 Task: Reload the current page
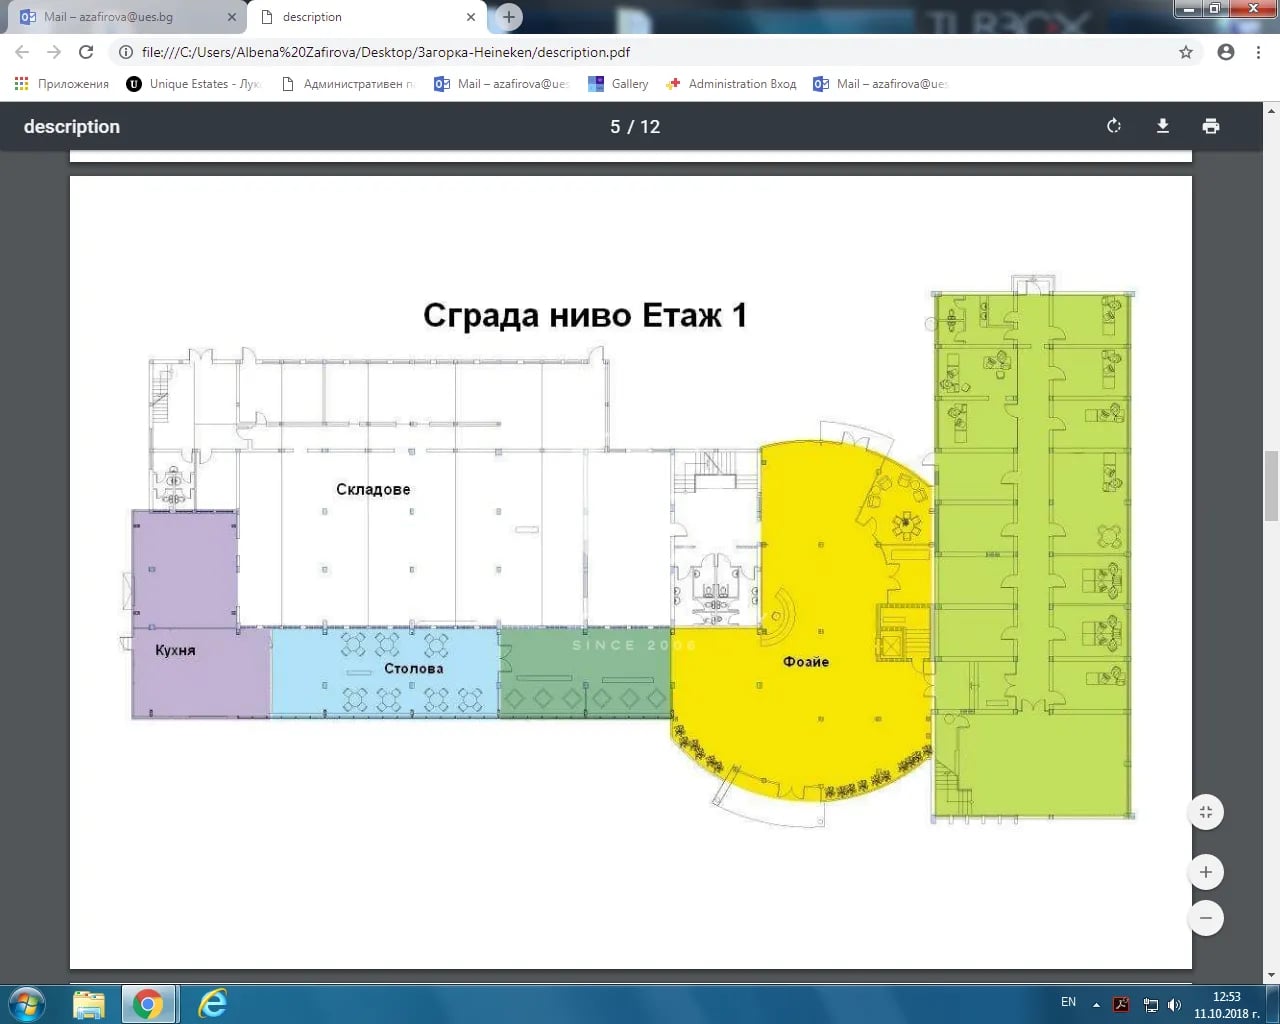(86, 52)
